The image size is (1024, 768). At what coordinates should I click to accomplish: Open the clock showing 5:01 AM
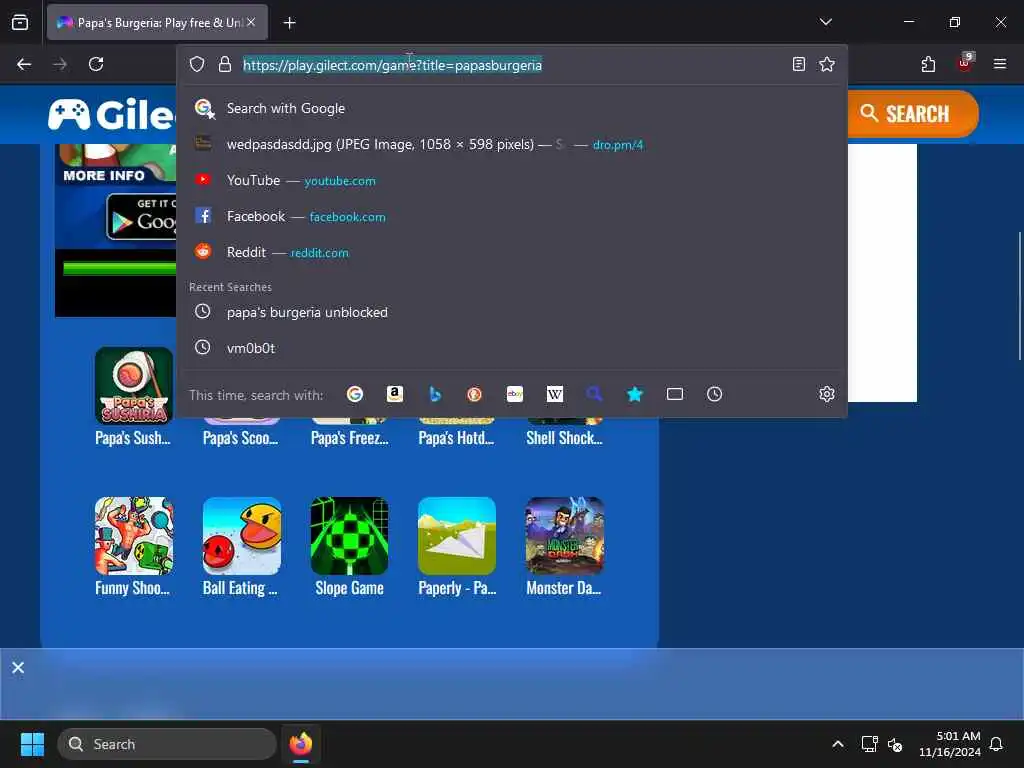tap(950, 744)
